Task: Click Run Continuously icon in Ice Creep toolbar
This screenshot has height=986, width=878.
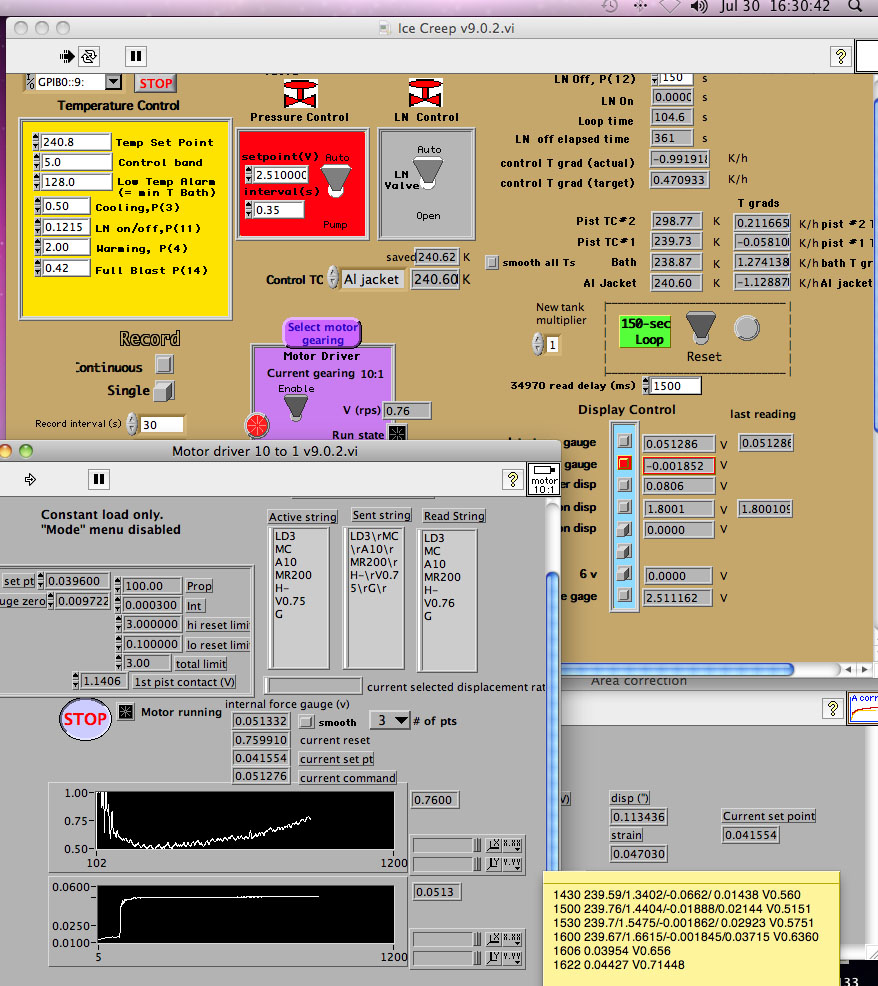Action: 89,56
